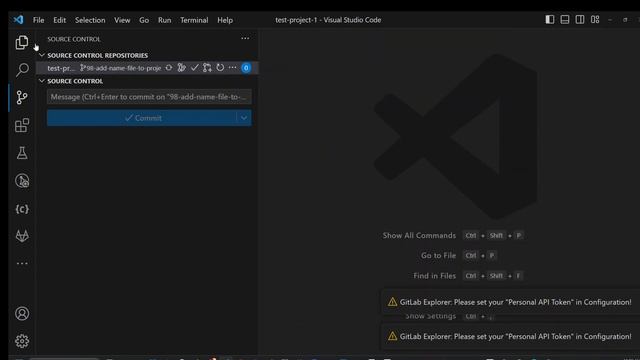Open Source Control panel views and more actions

[245, 38]
